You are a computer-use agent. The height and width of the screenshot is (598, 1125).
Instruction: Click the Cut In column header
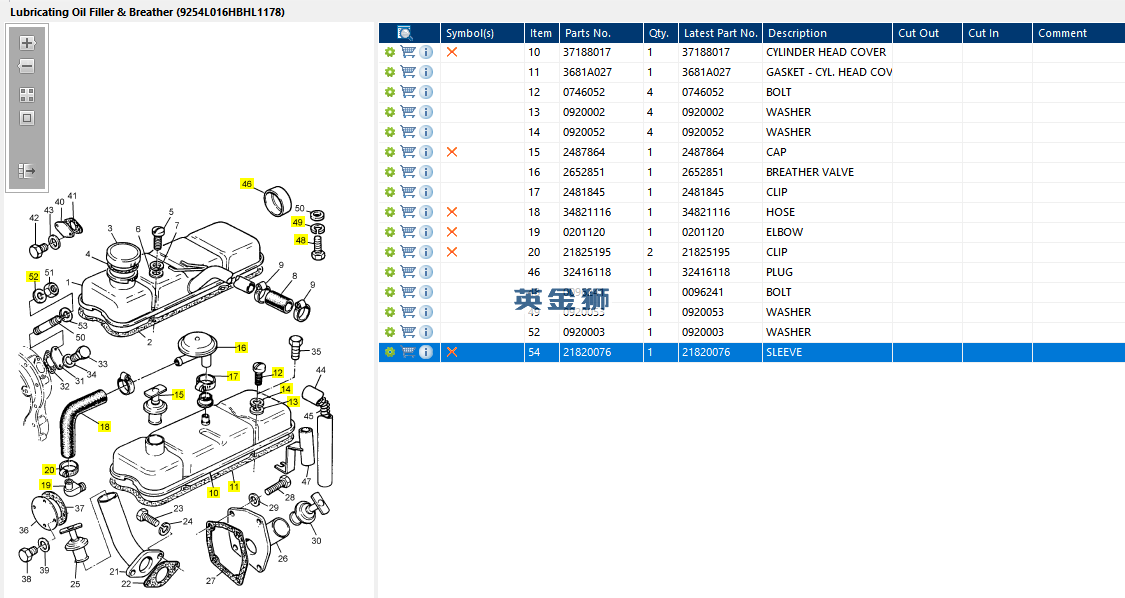[997, 33]
